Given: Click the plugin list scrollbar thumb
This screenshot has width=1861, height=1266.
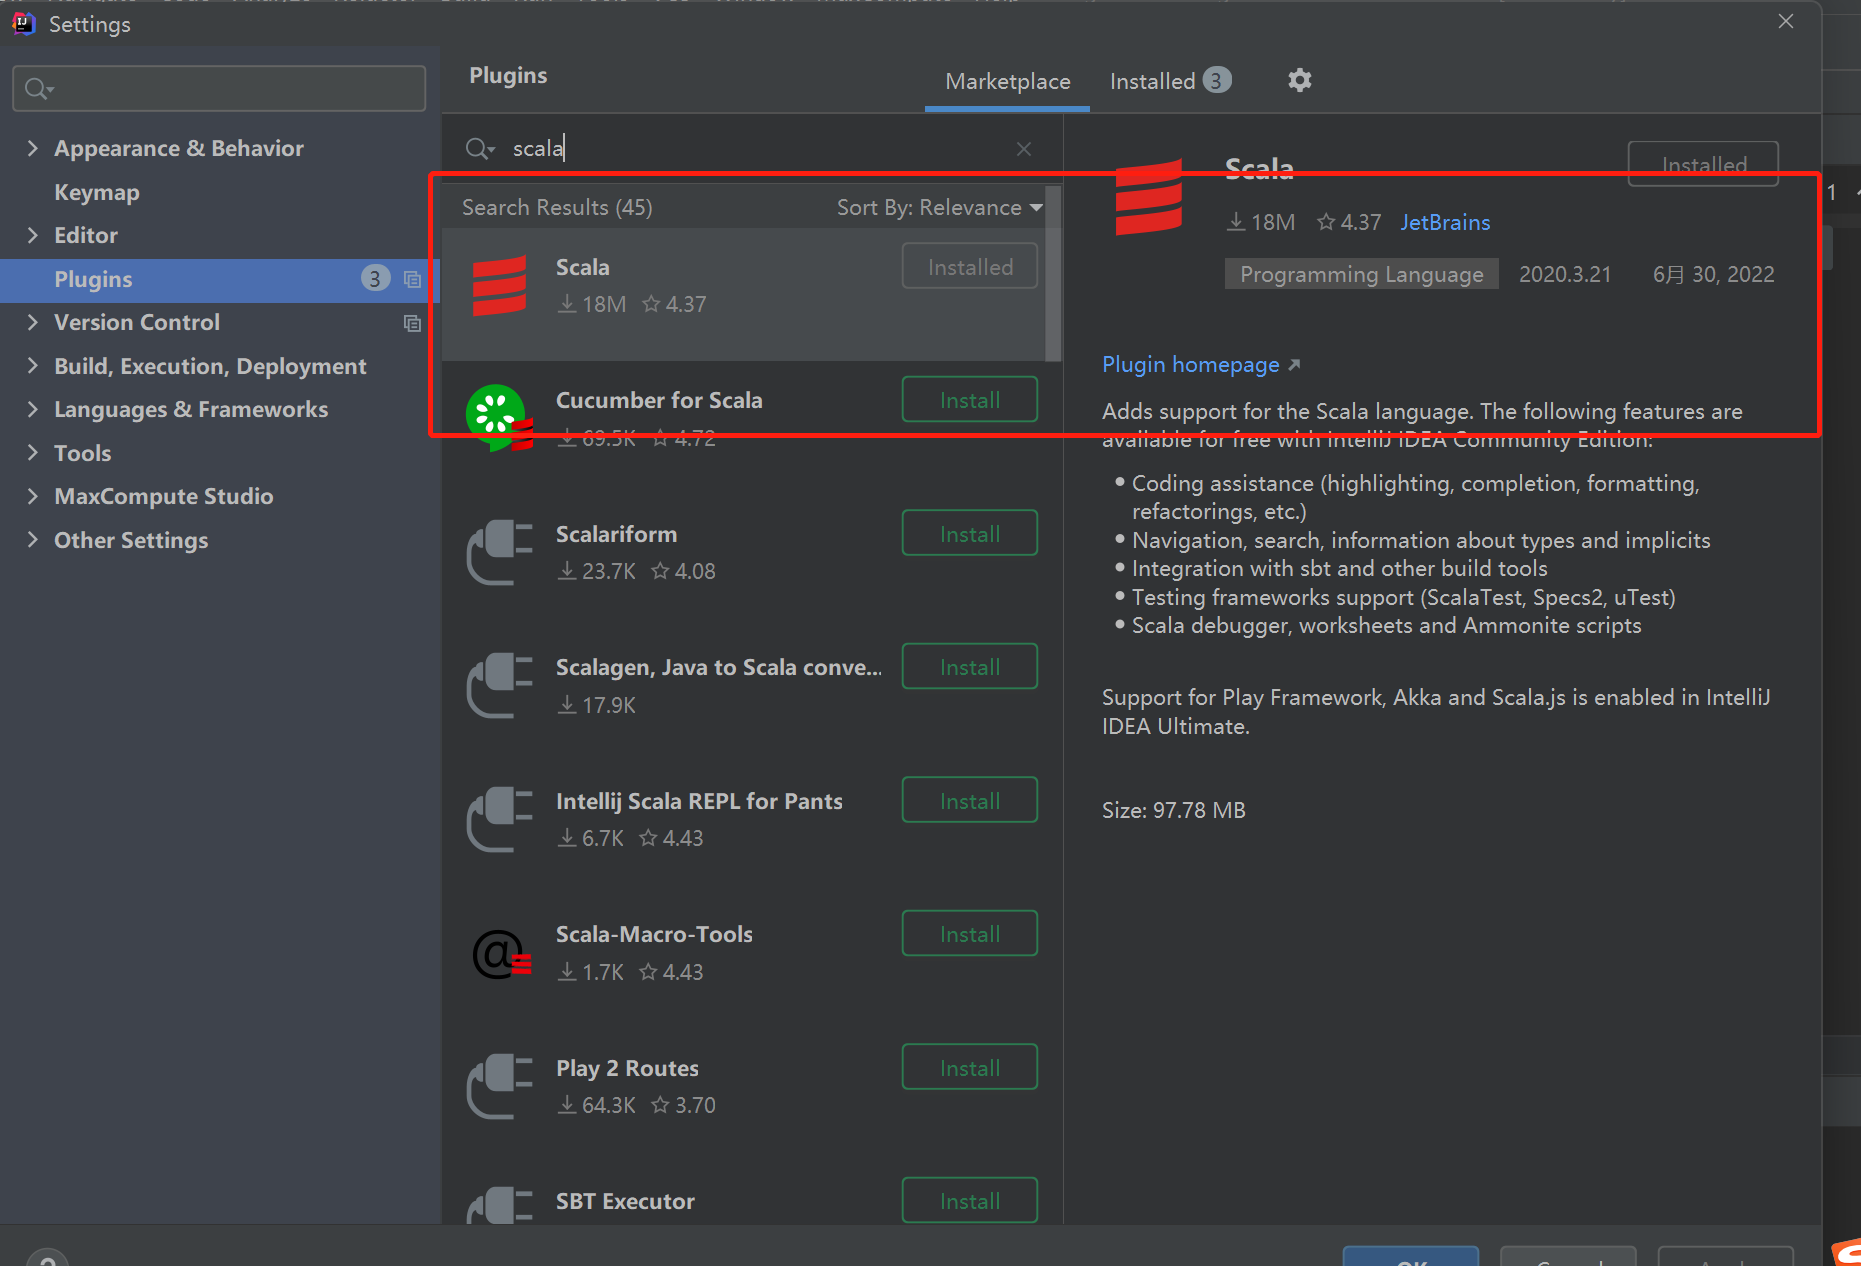Looking at the screenshot, I should click(1052, 273).
